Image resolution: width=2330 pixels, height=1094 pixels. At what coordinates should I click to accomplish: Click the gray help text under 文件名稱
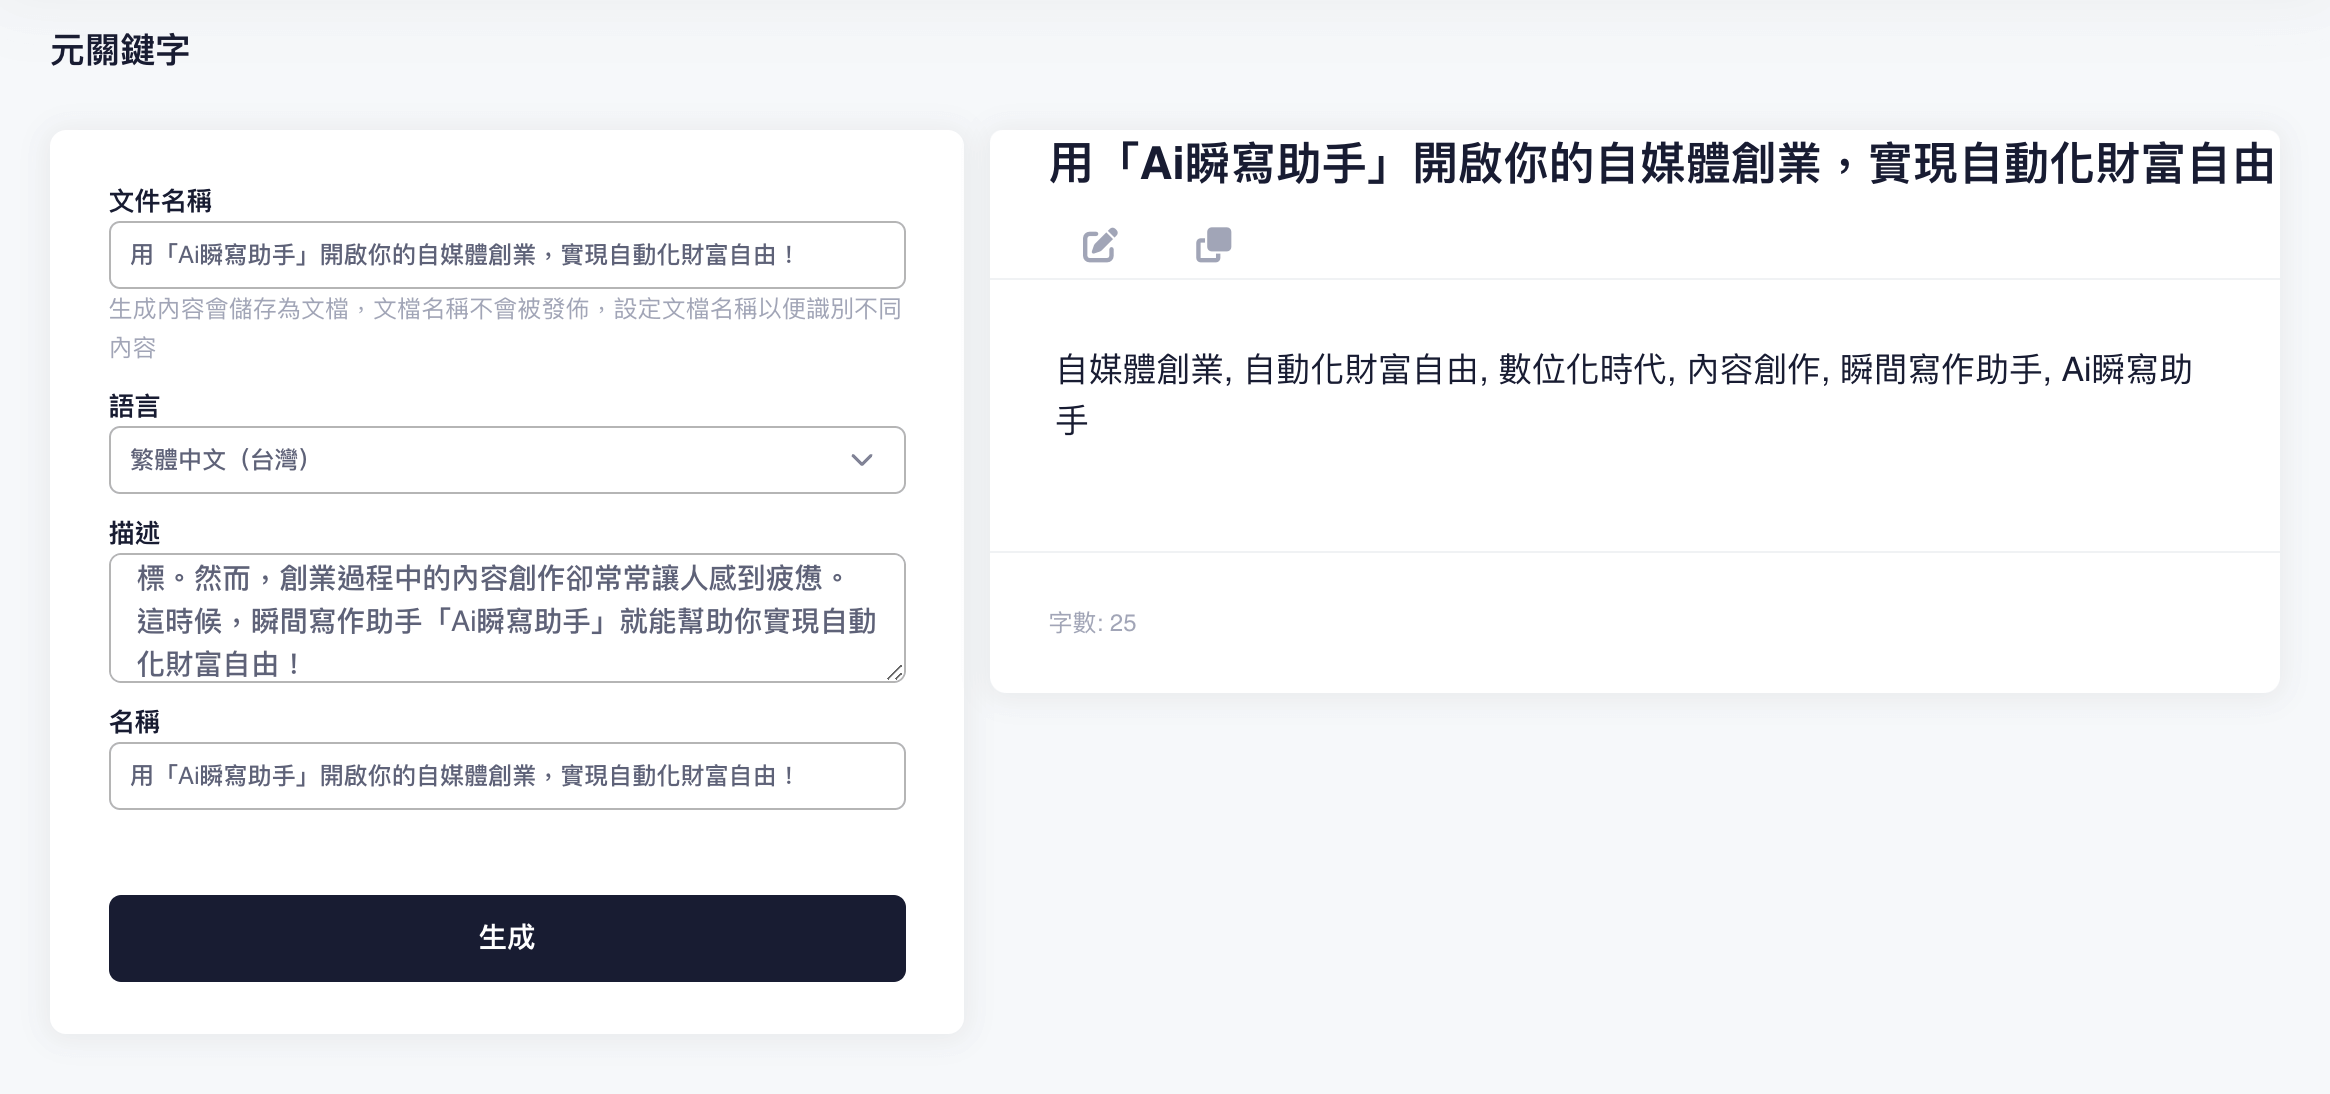click(x=505, y=309)
